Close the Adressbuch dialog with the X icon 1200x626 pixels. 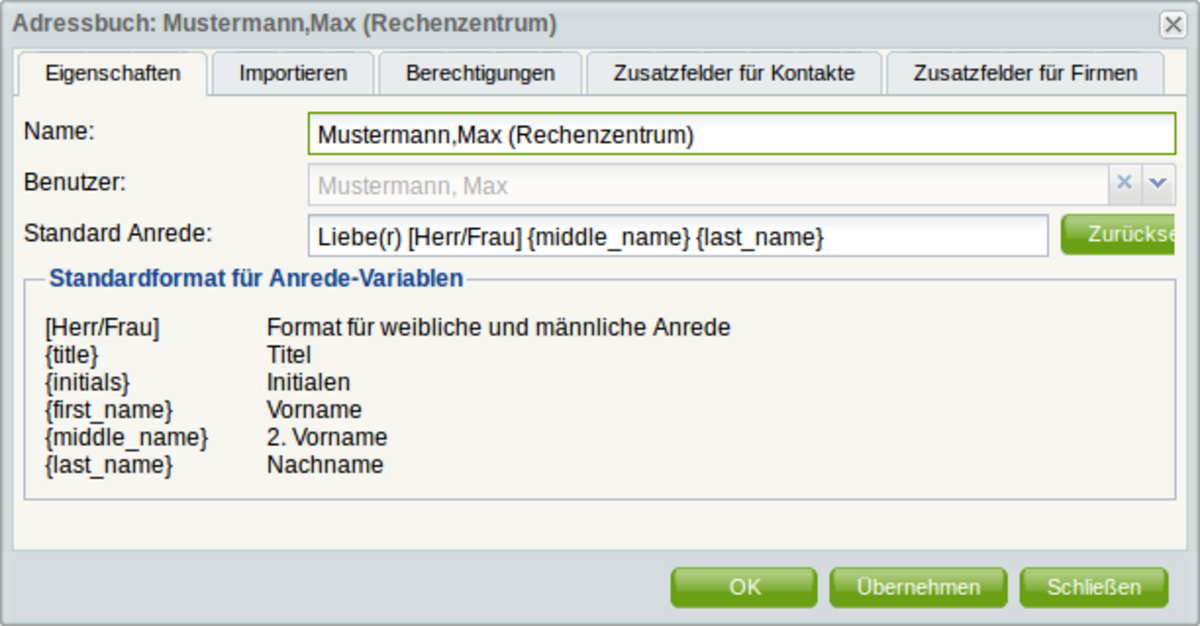(1172, 24)
